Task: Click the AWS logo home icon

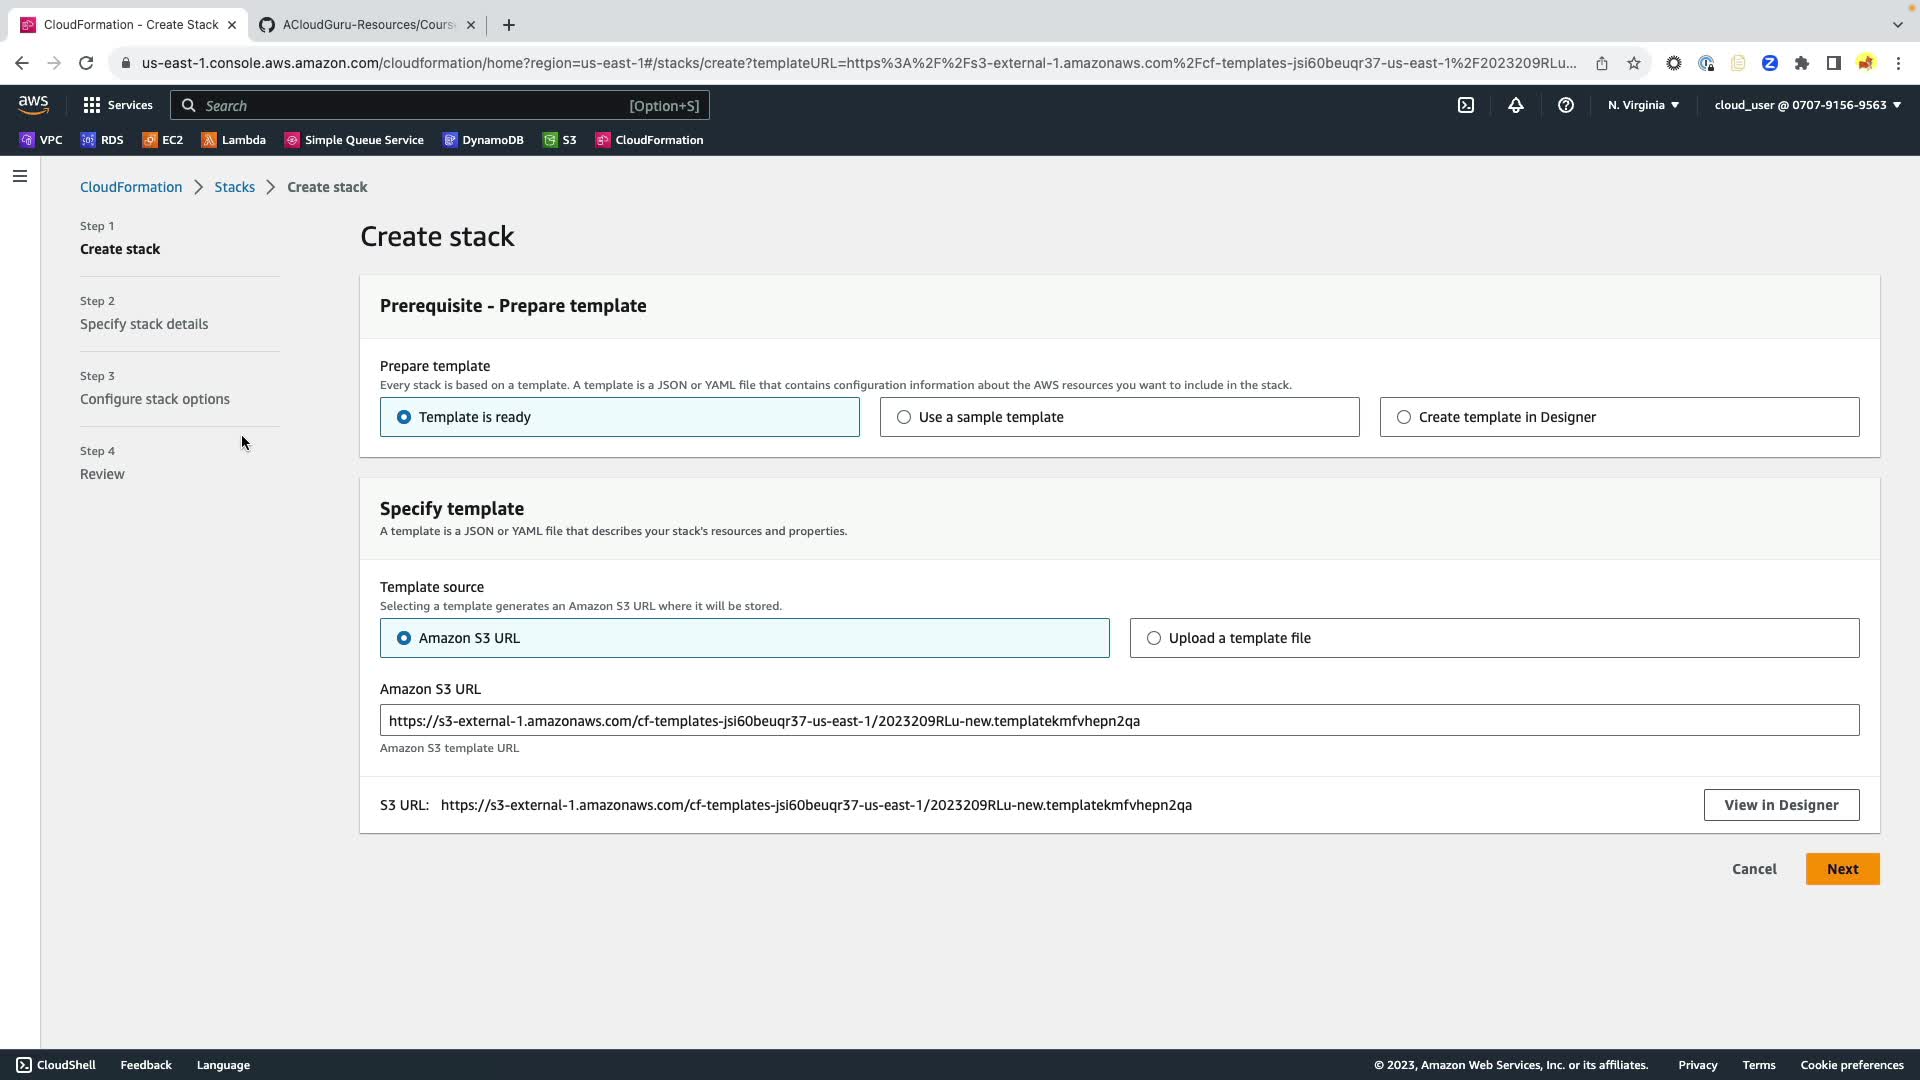Action: point(33,105)
